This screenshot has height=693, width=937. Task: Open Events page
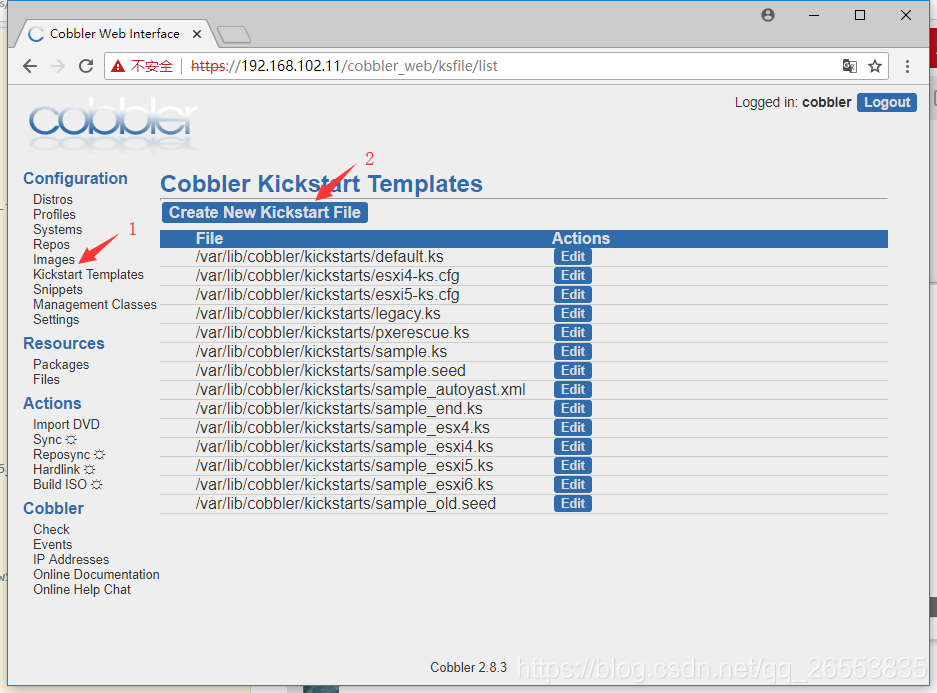coord(53,544)
